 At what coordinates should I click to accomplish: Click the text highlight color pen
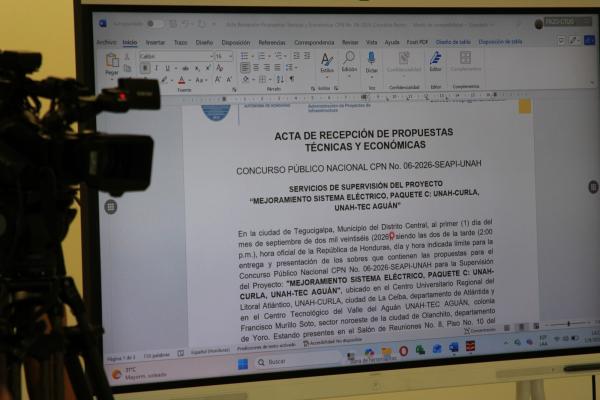coord(165,80)
